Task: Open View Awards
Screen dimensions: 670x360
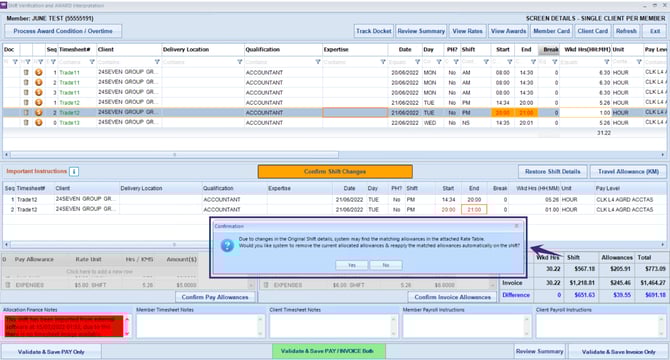Action: click(x=508, y=31)
